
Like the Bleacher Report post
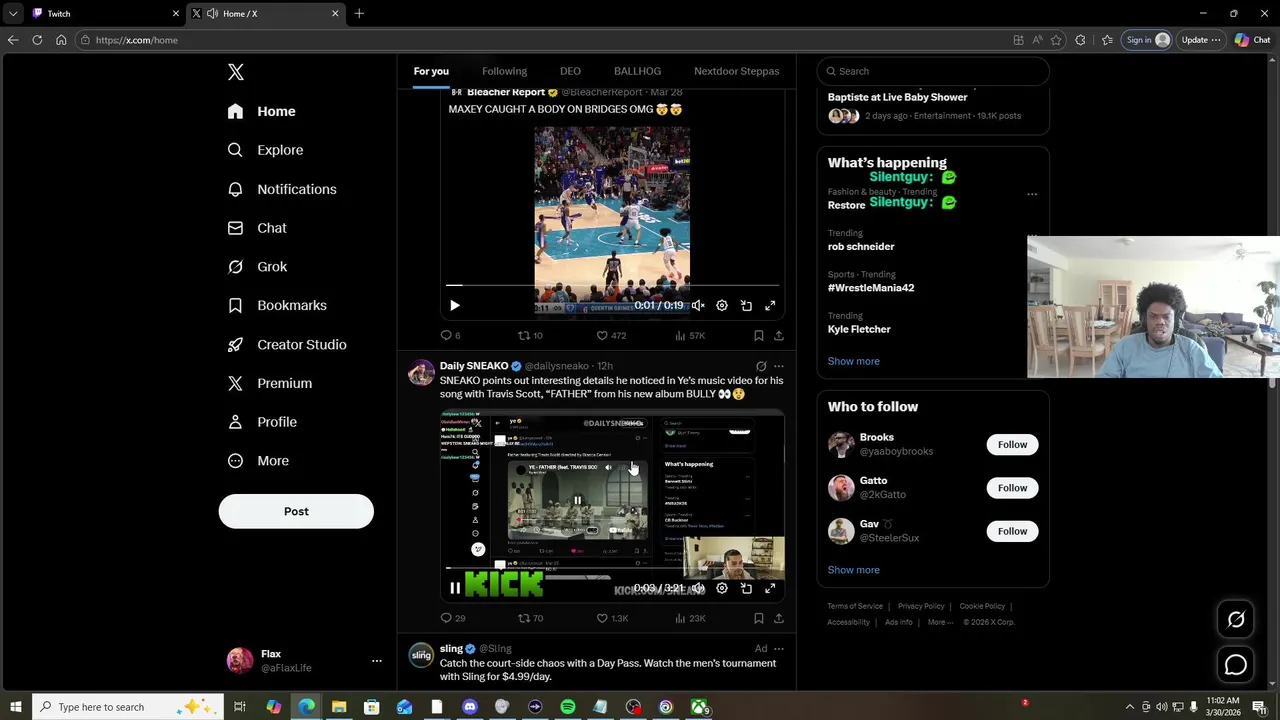tap(610, 336)
